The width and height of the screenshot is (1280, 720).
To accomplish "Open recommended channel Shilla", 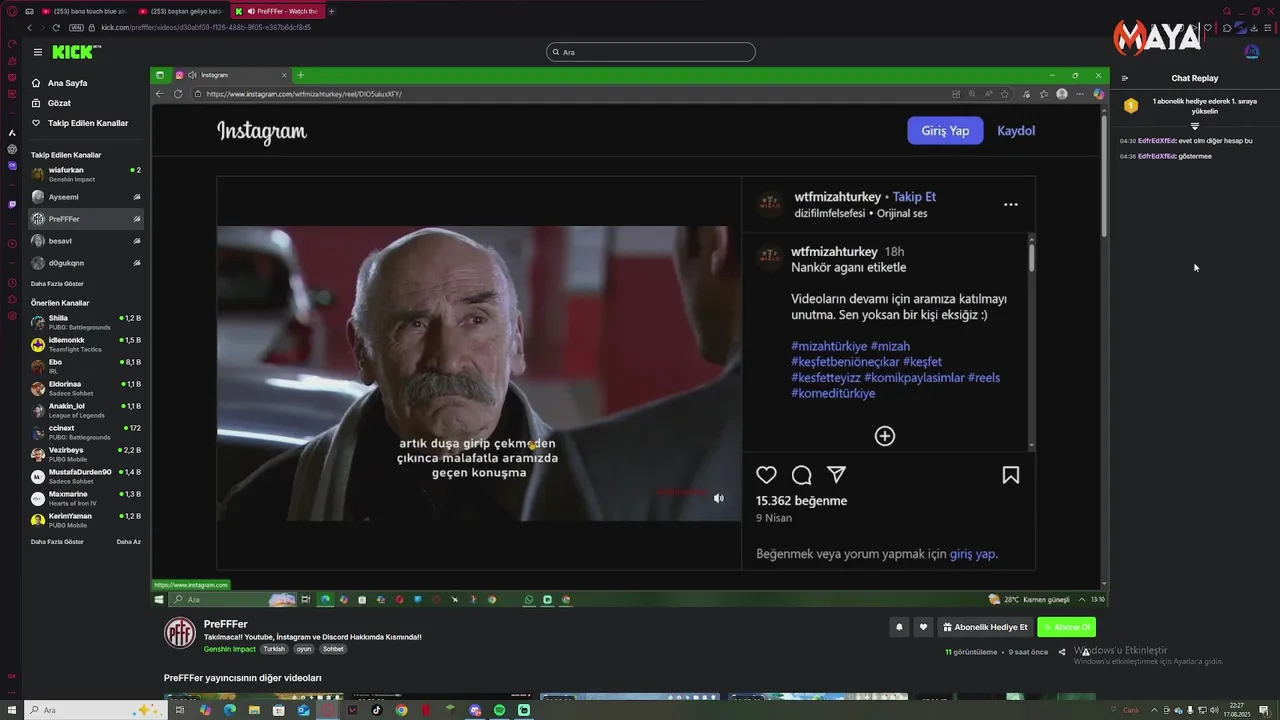I will [x=86, y=322].
